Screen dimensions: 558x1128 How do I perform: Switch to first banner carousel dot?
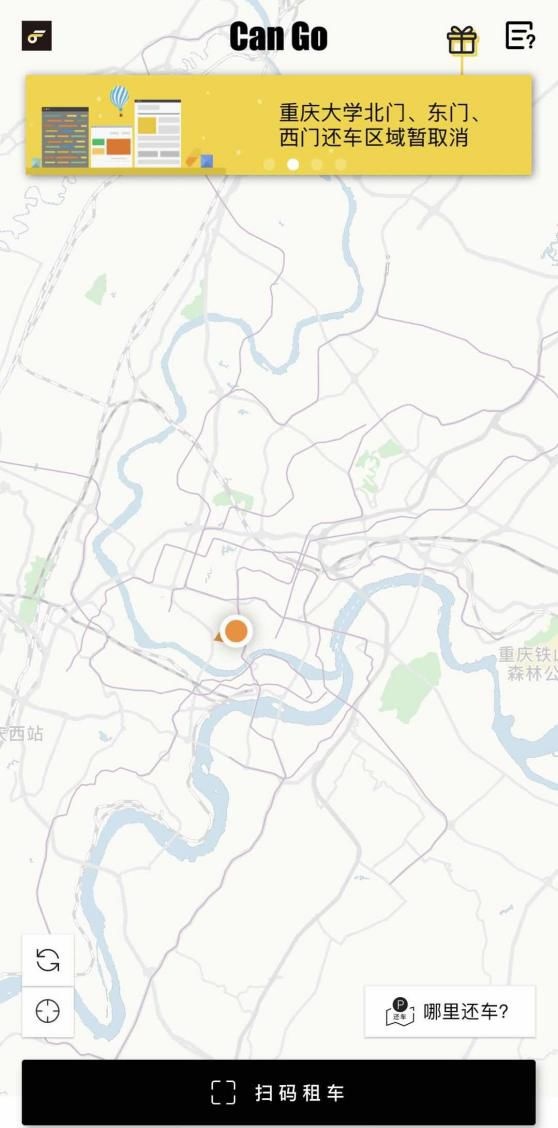pyautogui.click(x=269, y=164)
